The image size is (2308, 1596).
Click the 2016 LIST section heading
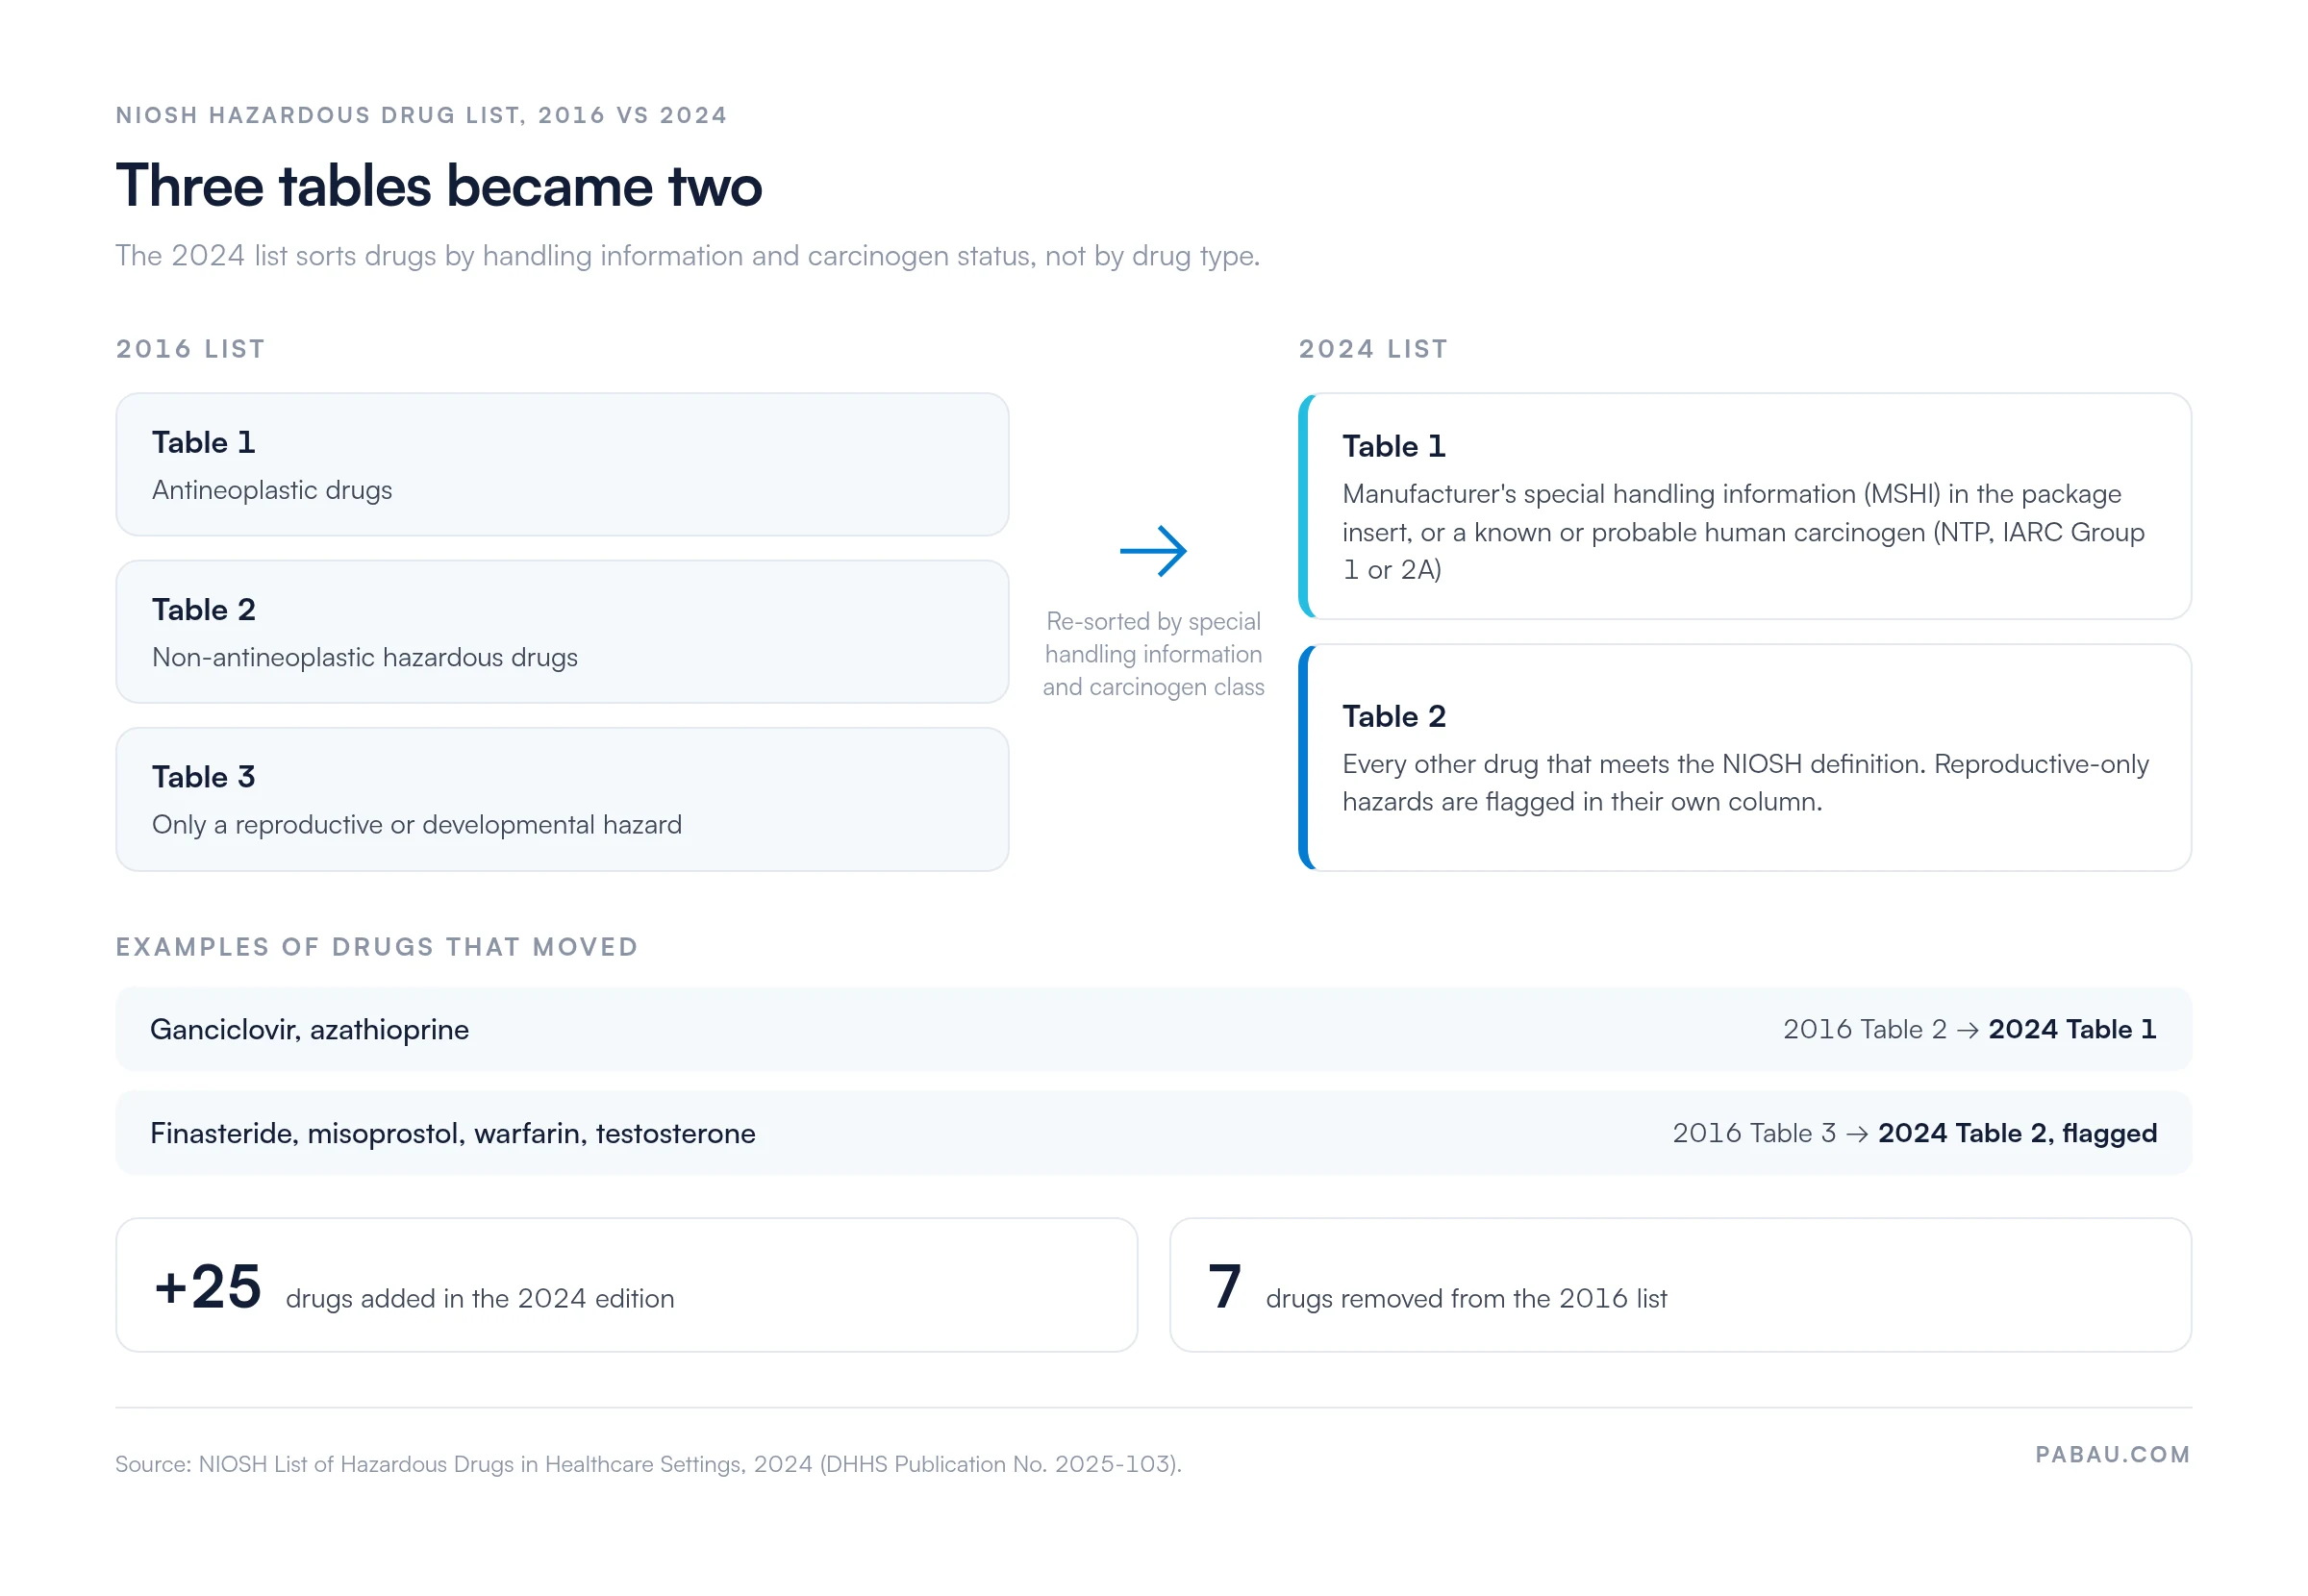click(191, 349)
